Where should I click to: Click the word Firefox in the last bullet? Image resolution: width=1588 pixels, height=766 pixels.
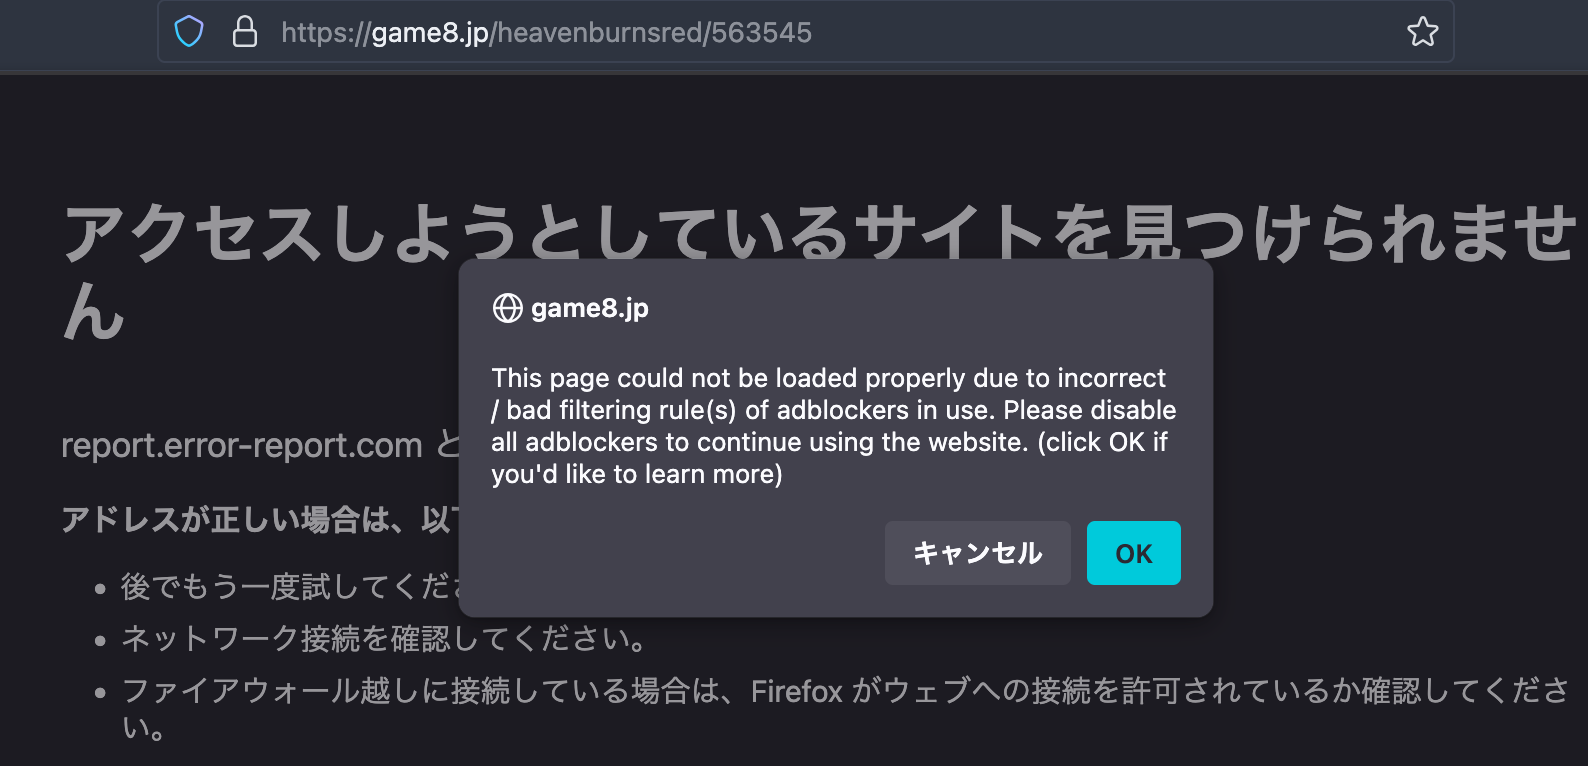pyautogui.click(x=797, y=691)
